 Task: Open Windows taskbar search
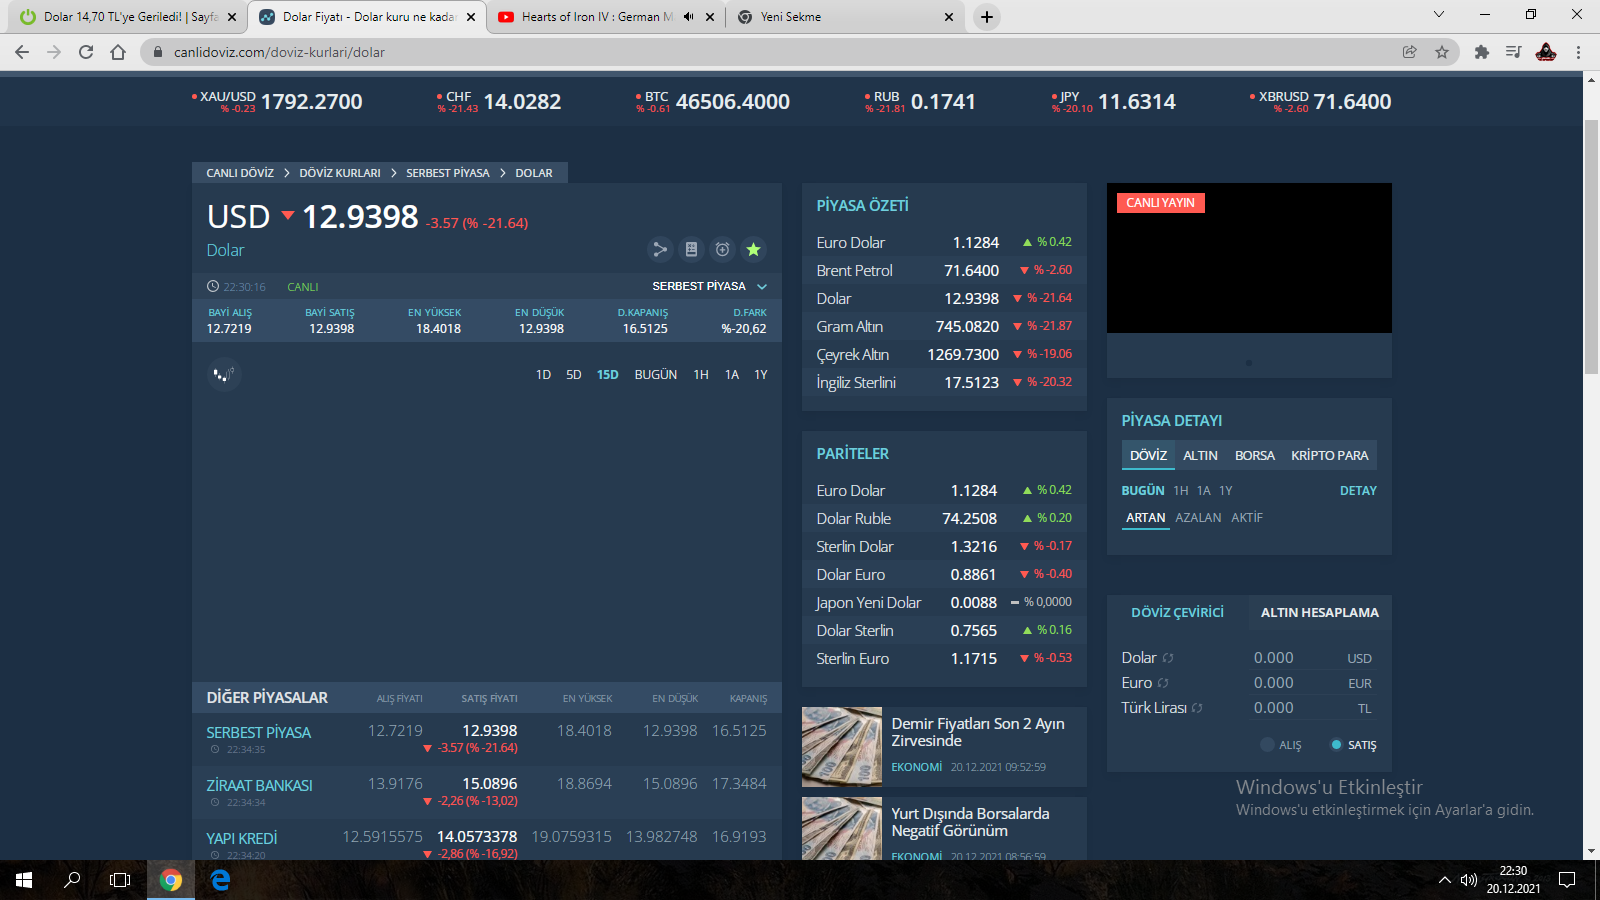72,880
